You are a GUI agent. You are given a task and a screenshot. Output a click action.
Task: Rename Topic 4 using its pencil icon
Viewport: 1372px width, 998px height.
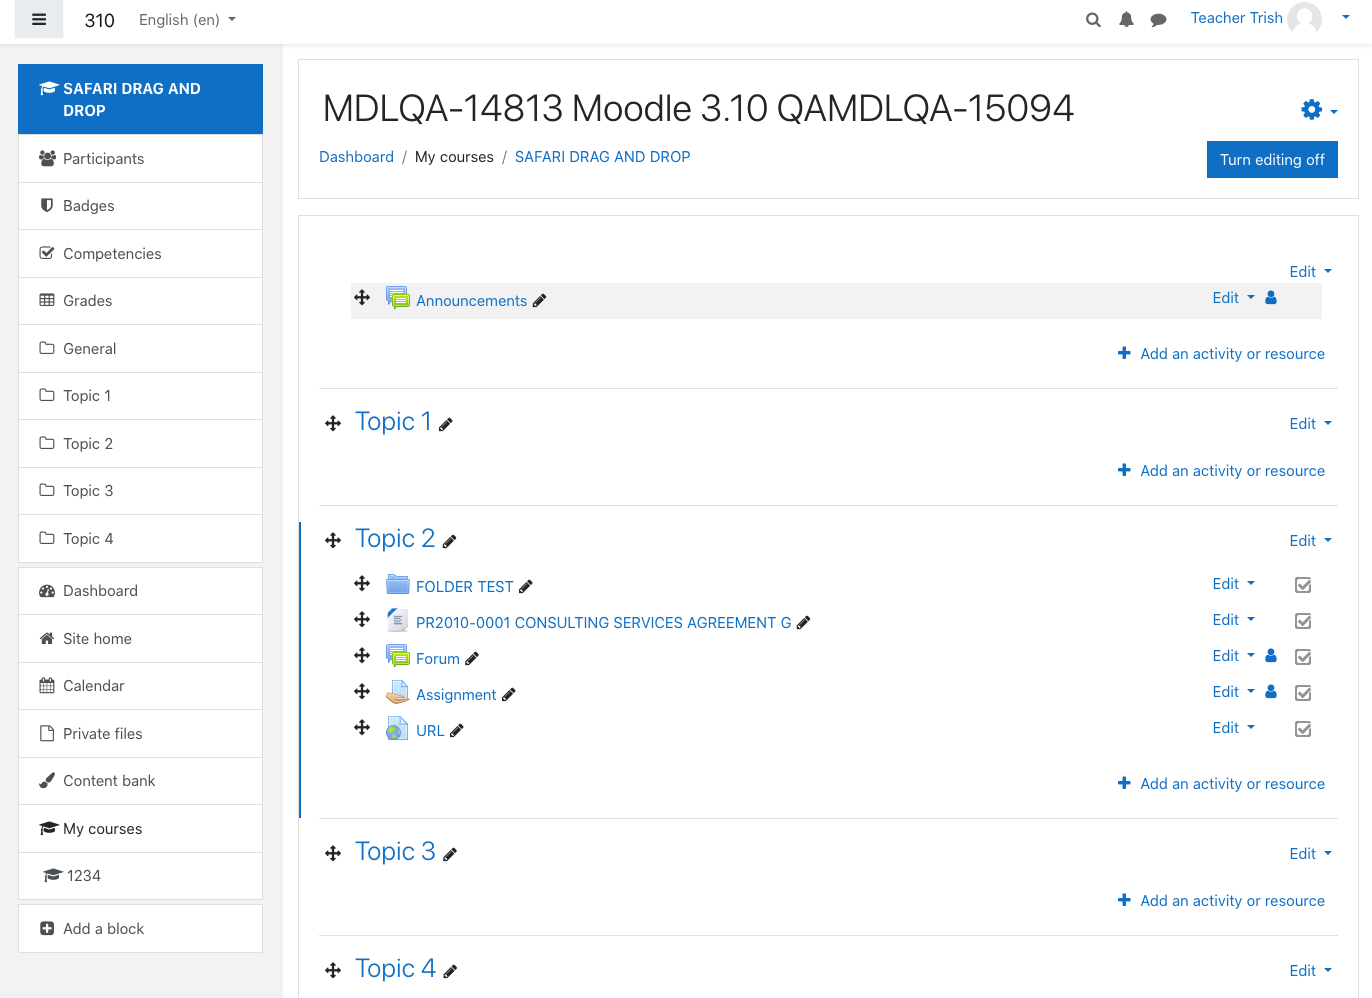point(450,972)
